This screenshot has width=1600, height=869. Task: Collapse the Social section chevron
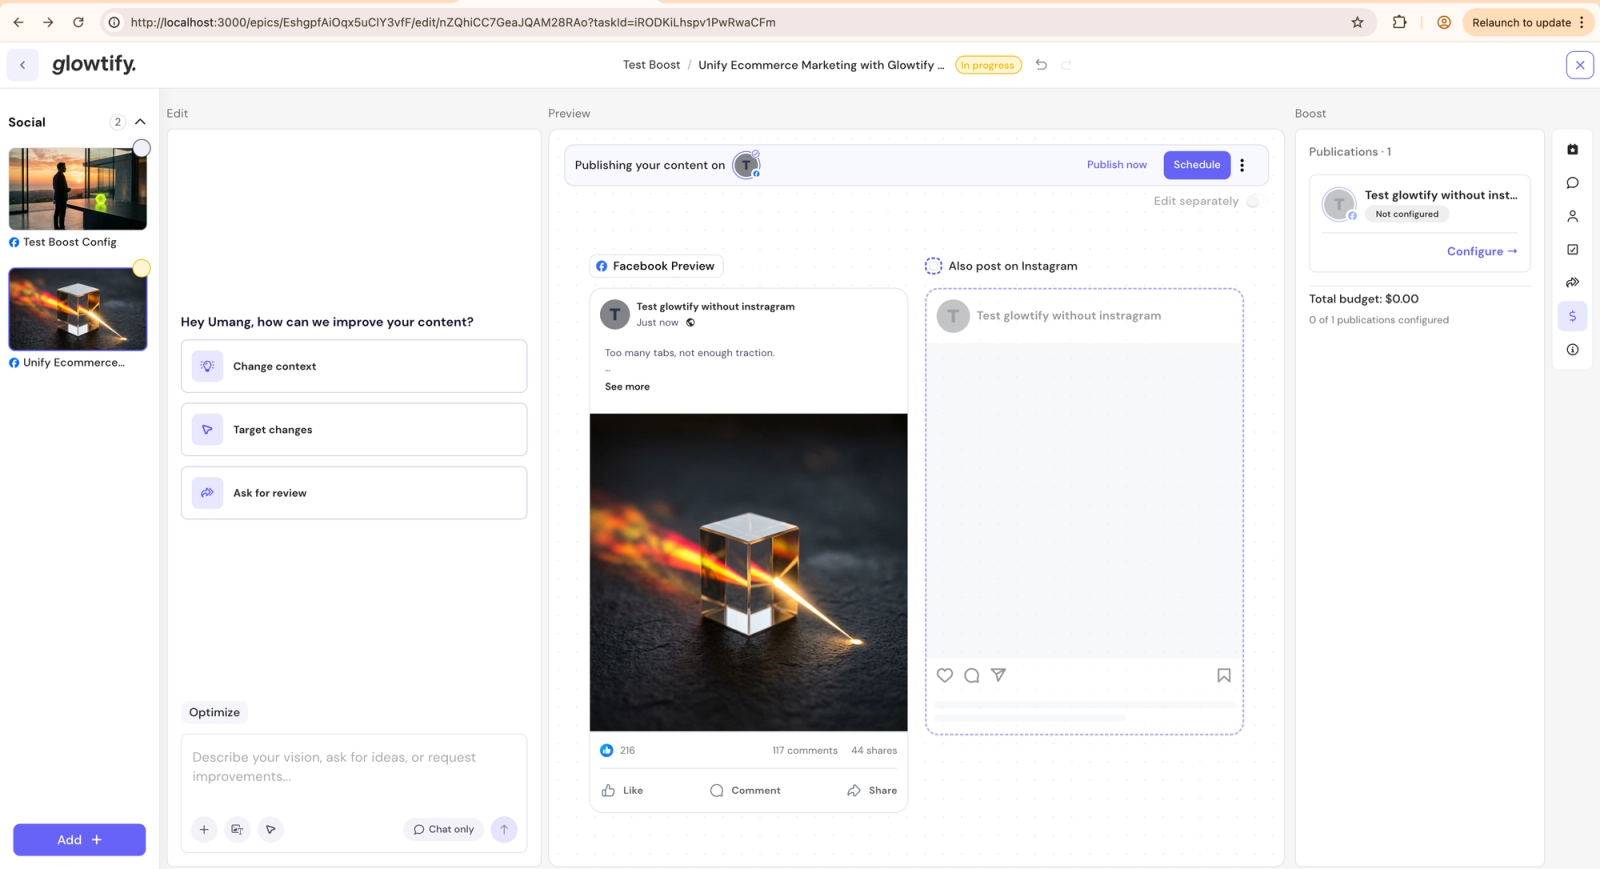pyautogui.click(x=140, y=122)
